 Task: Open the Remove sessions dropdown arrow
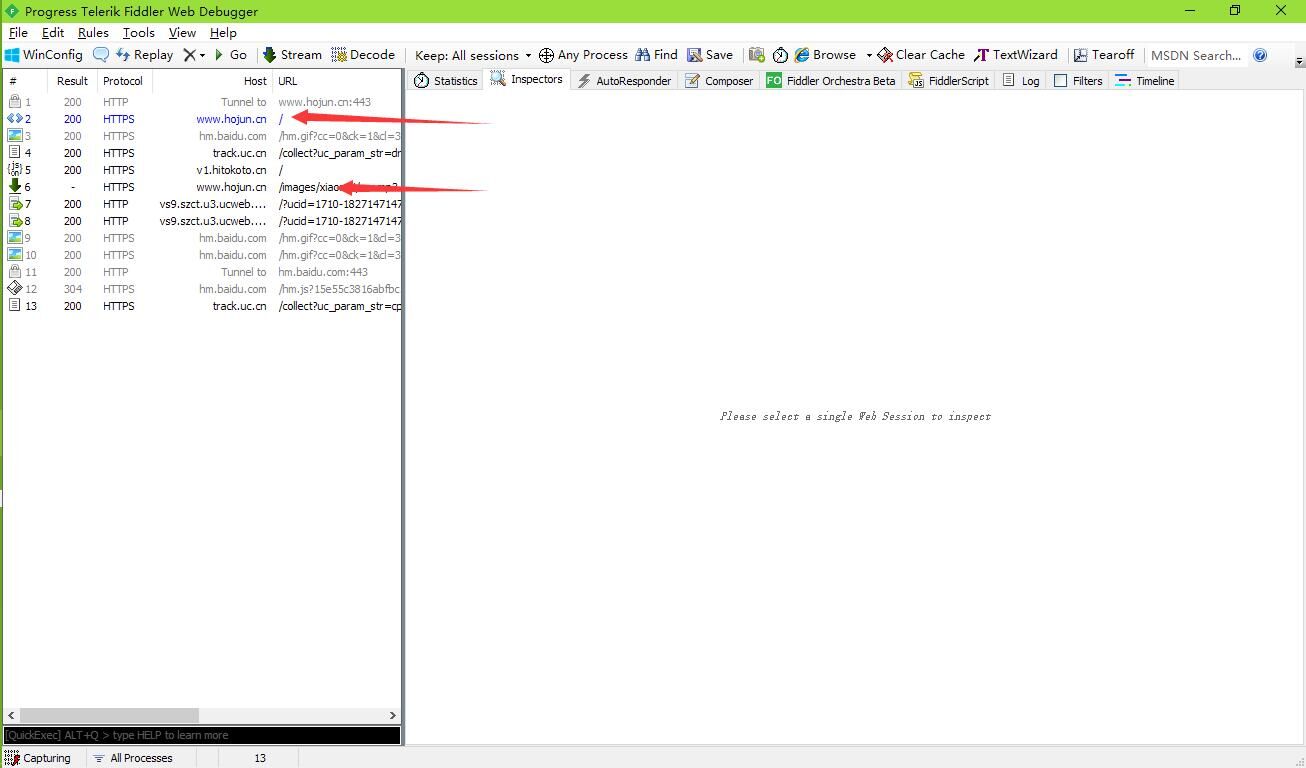click(x=202, y=56)
